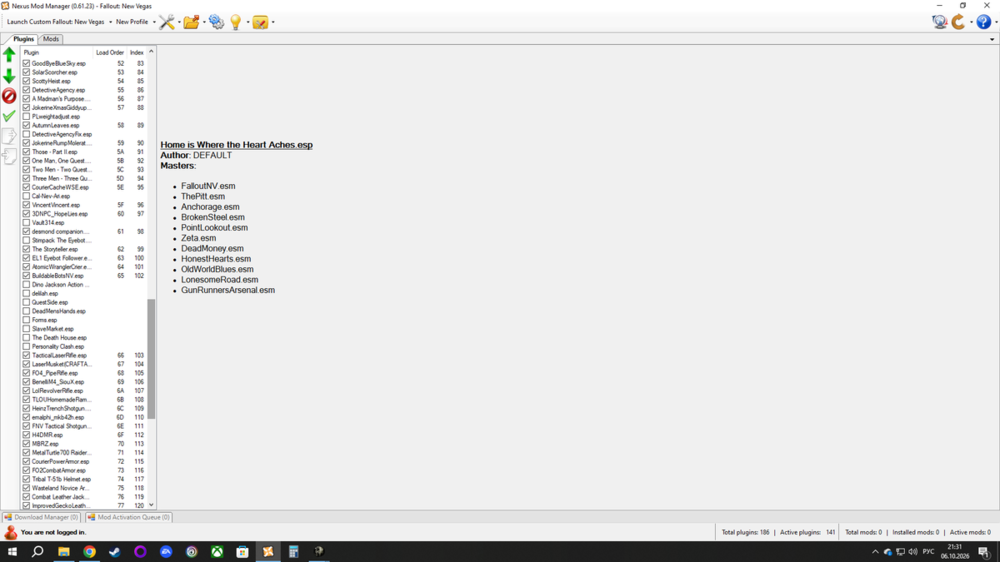Open the Mod Activation Queue (0) tab
The height and width of the screenshot is (562, 1000).
[129, 517]
